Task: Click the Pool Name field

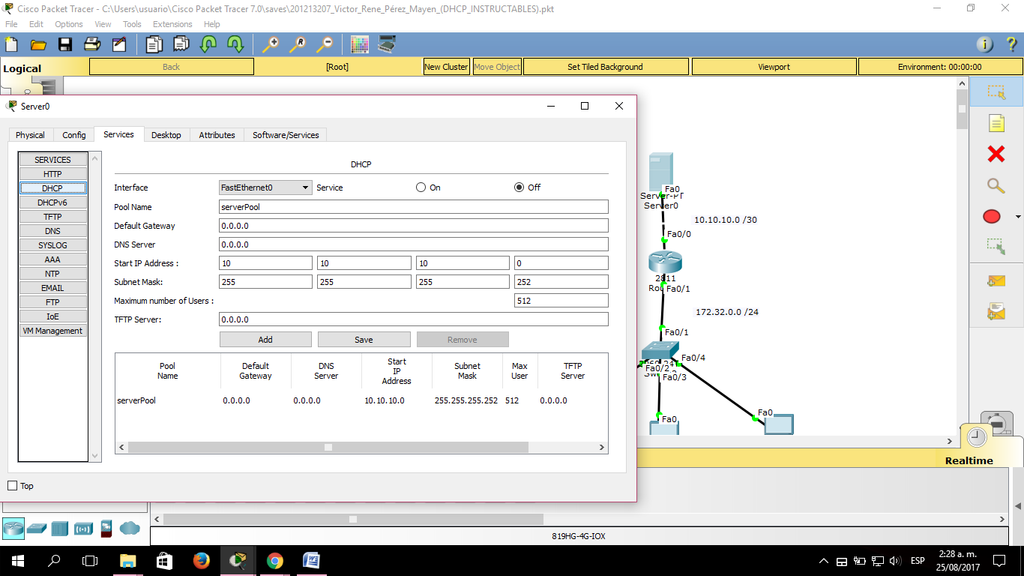Action: (413, 207)
